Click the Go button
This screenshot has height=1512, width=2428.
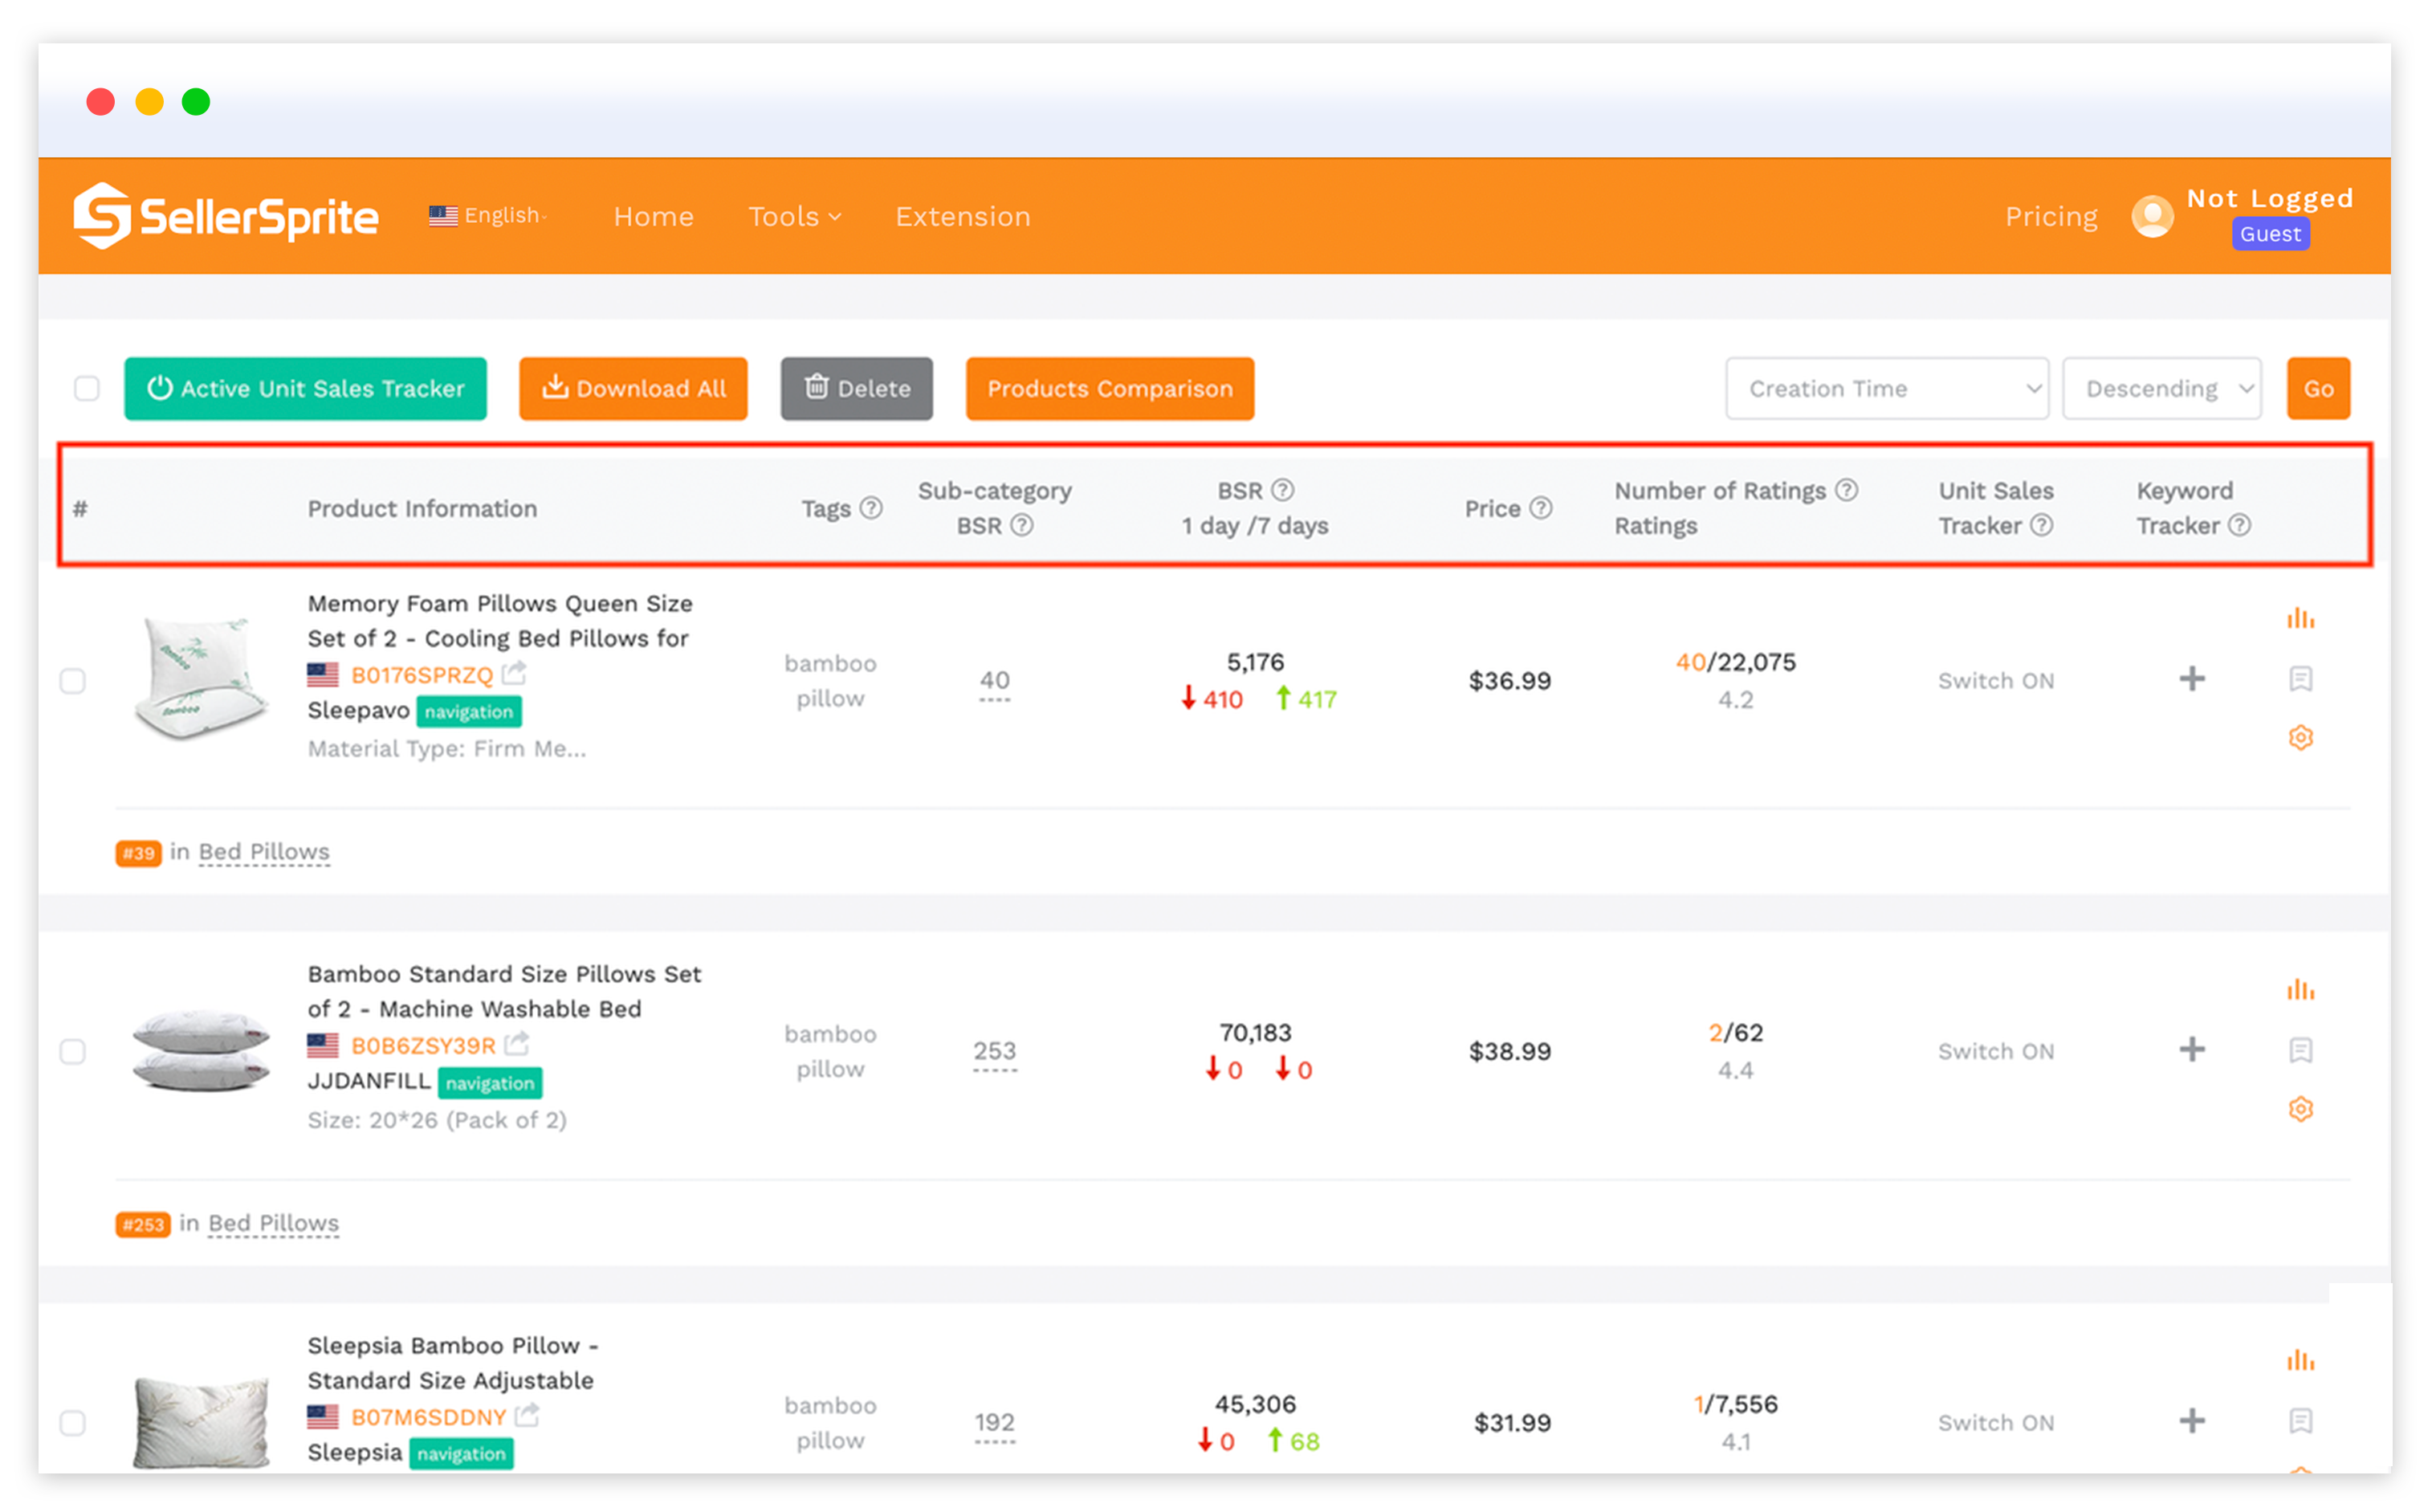2317,388
